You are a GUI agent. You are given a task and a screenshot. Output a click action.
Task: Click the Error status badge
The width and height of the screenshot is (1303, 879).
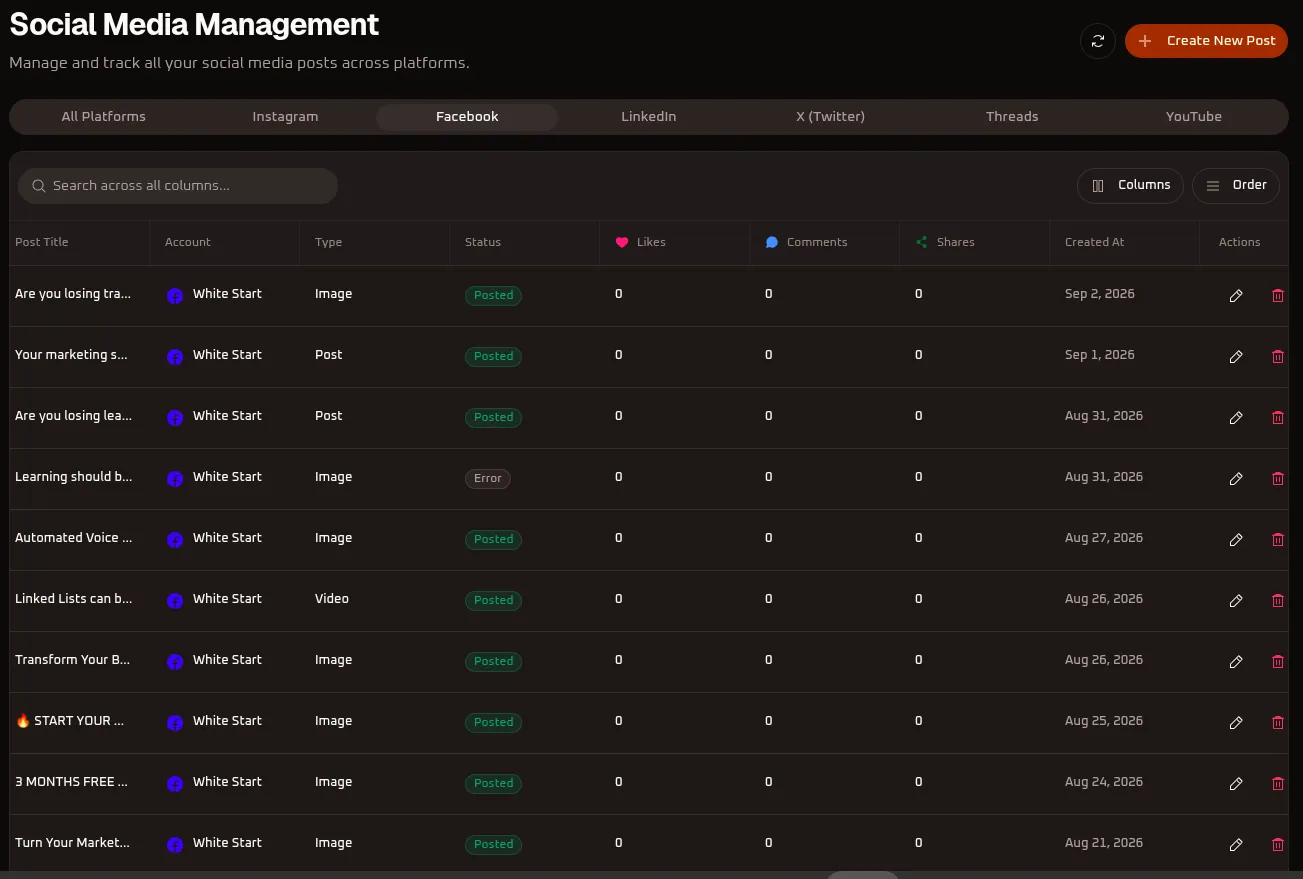click(488, 479)
